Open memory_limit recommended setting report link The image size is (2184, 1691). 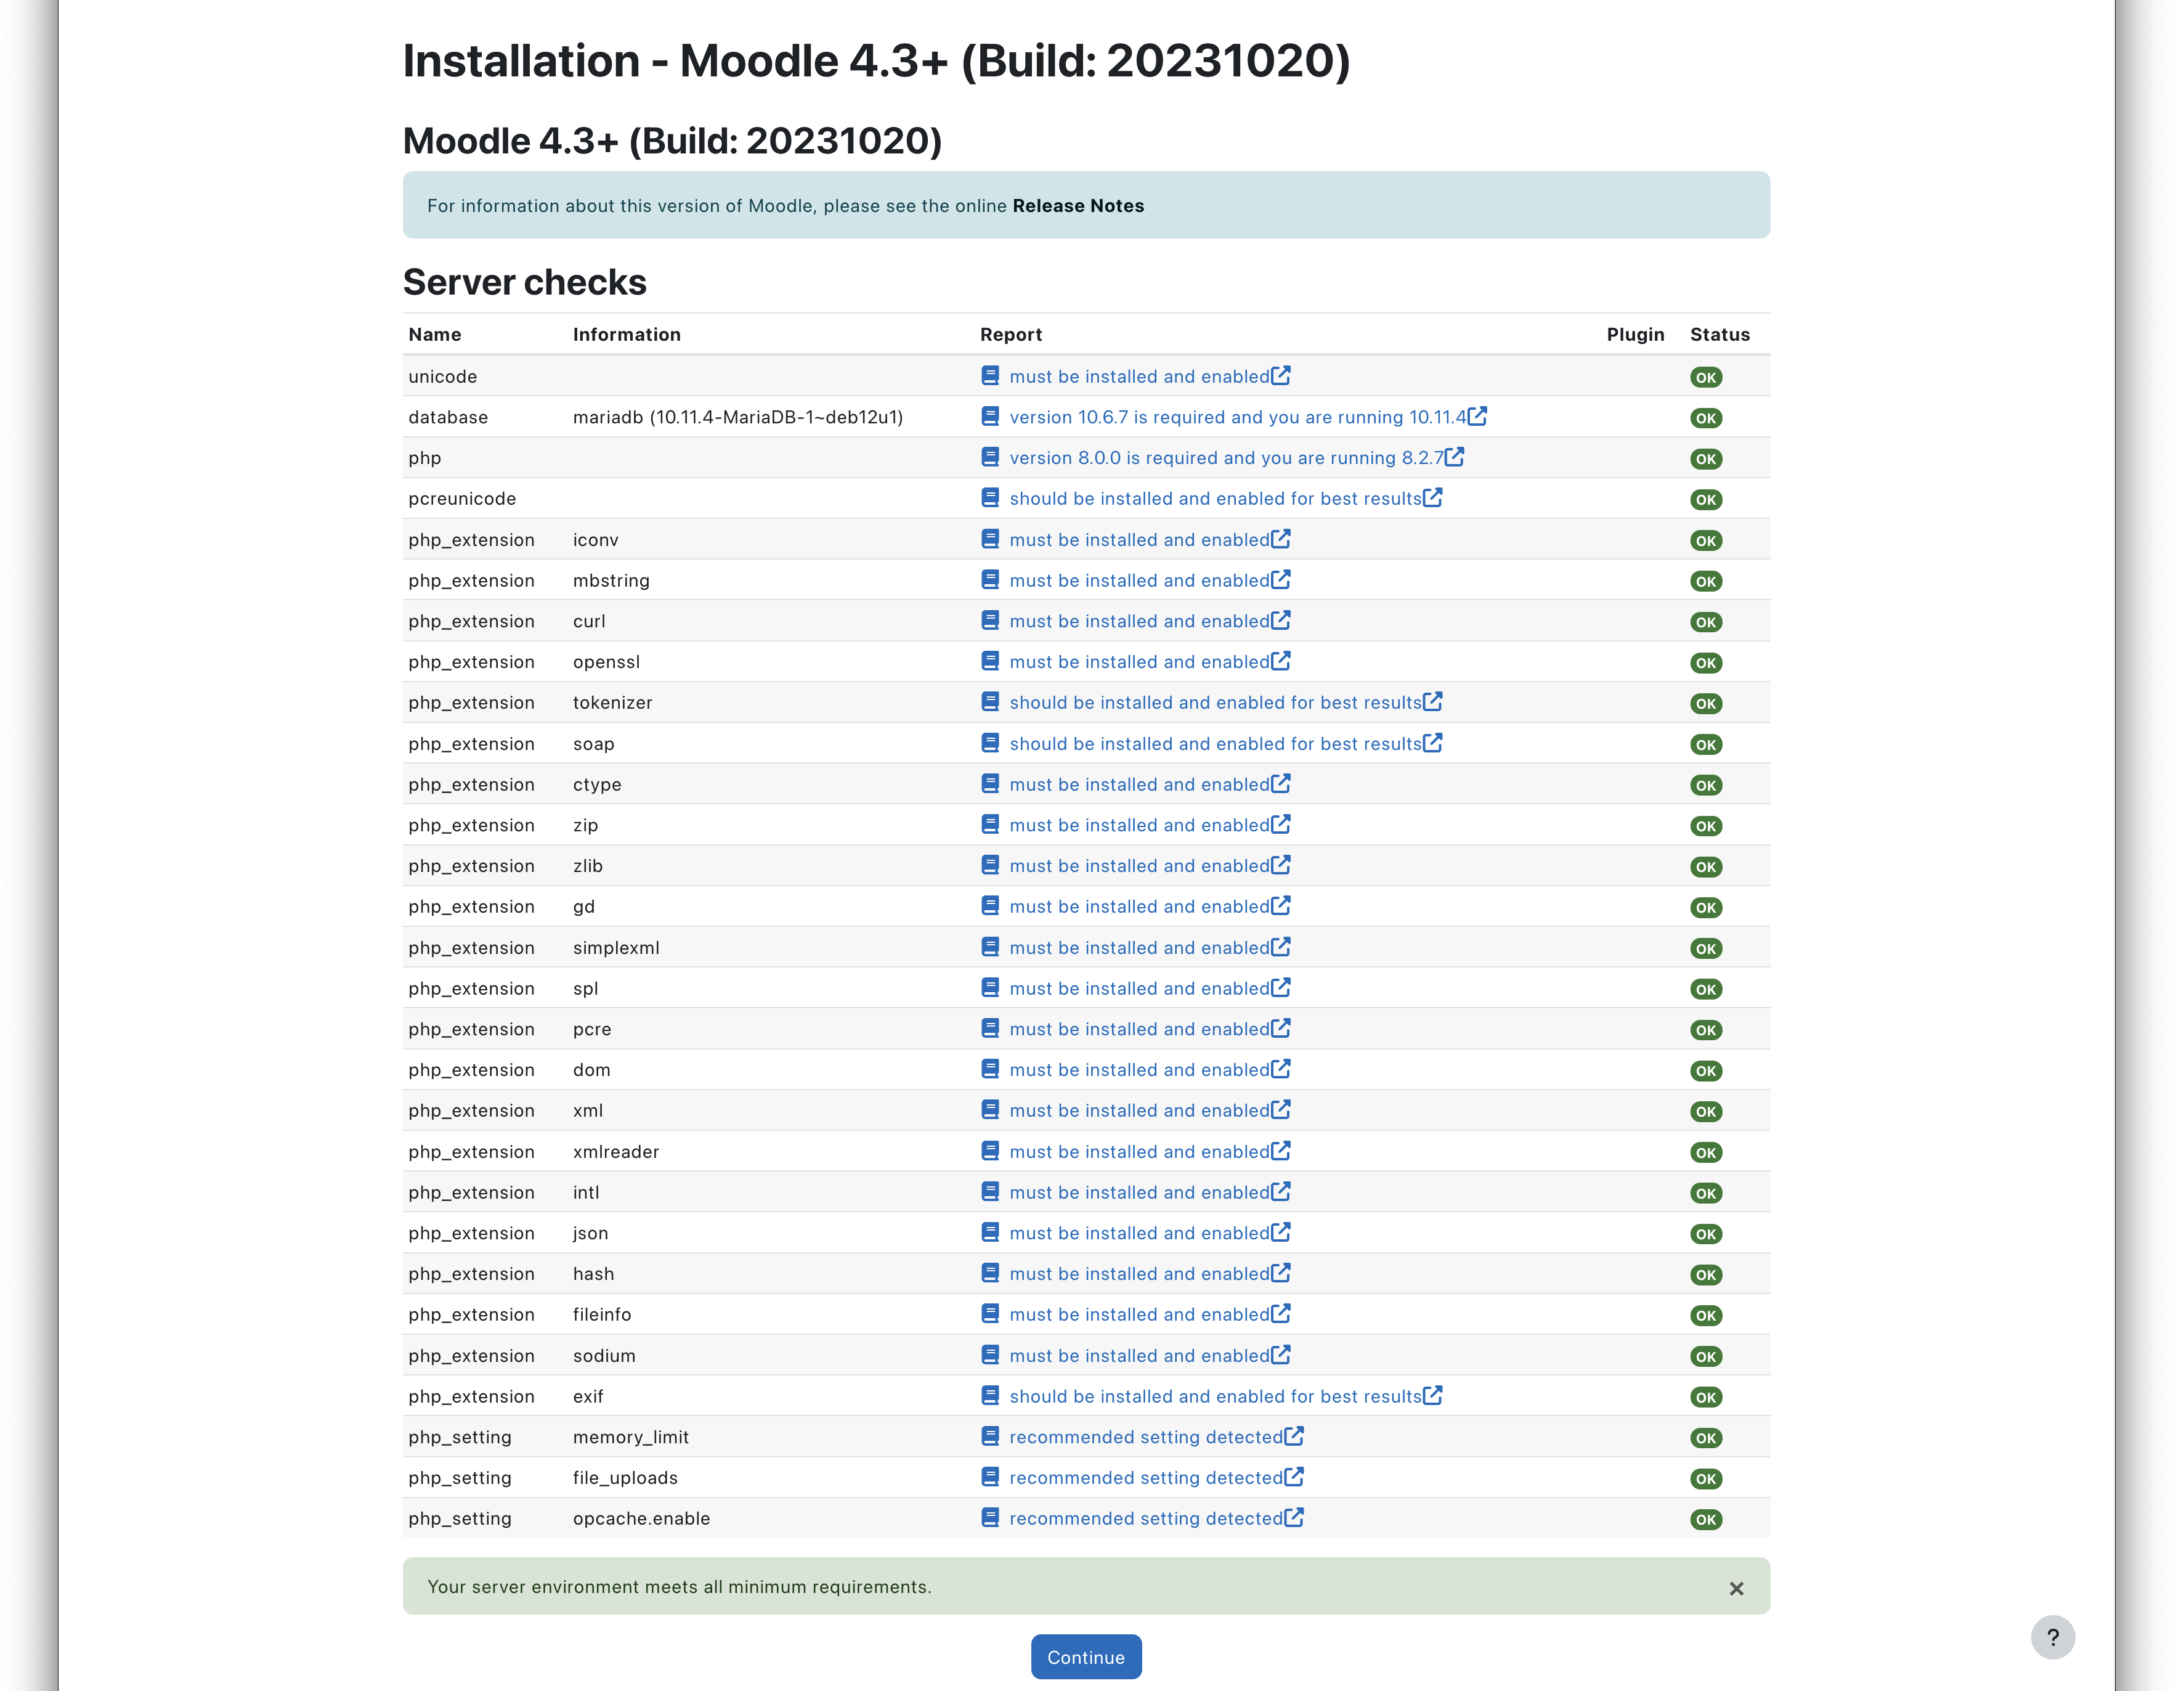[1146, 1437]
